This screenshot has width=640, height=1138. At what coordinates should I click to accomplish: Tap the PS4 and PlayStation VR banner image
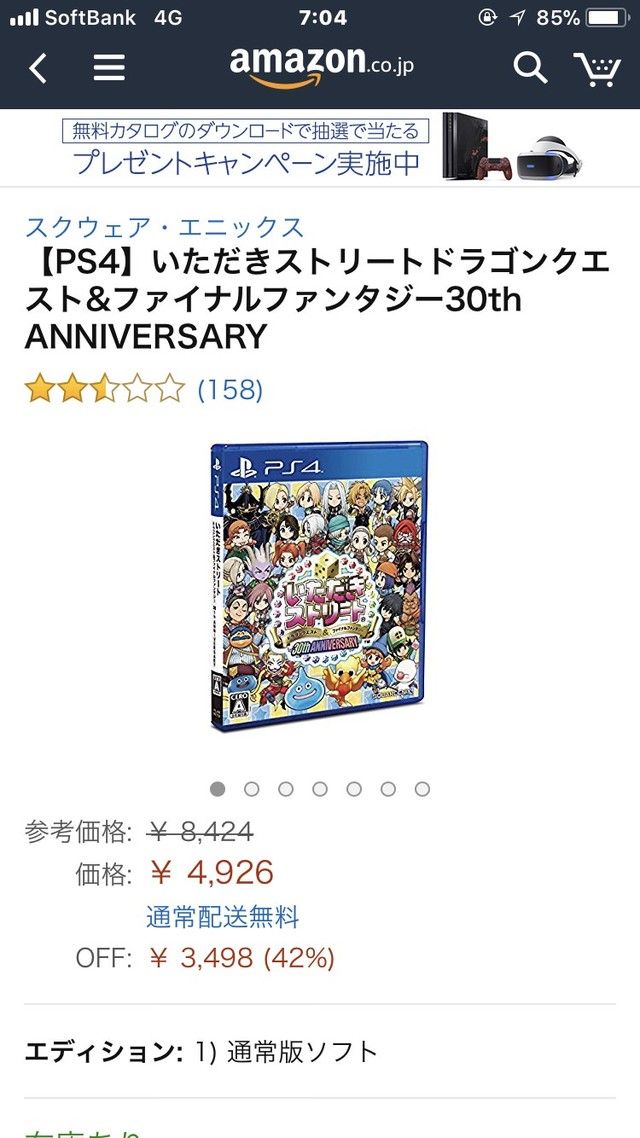[513, 147]
